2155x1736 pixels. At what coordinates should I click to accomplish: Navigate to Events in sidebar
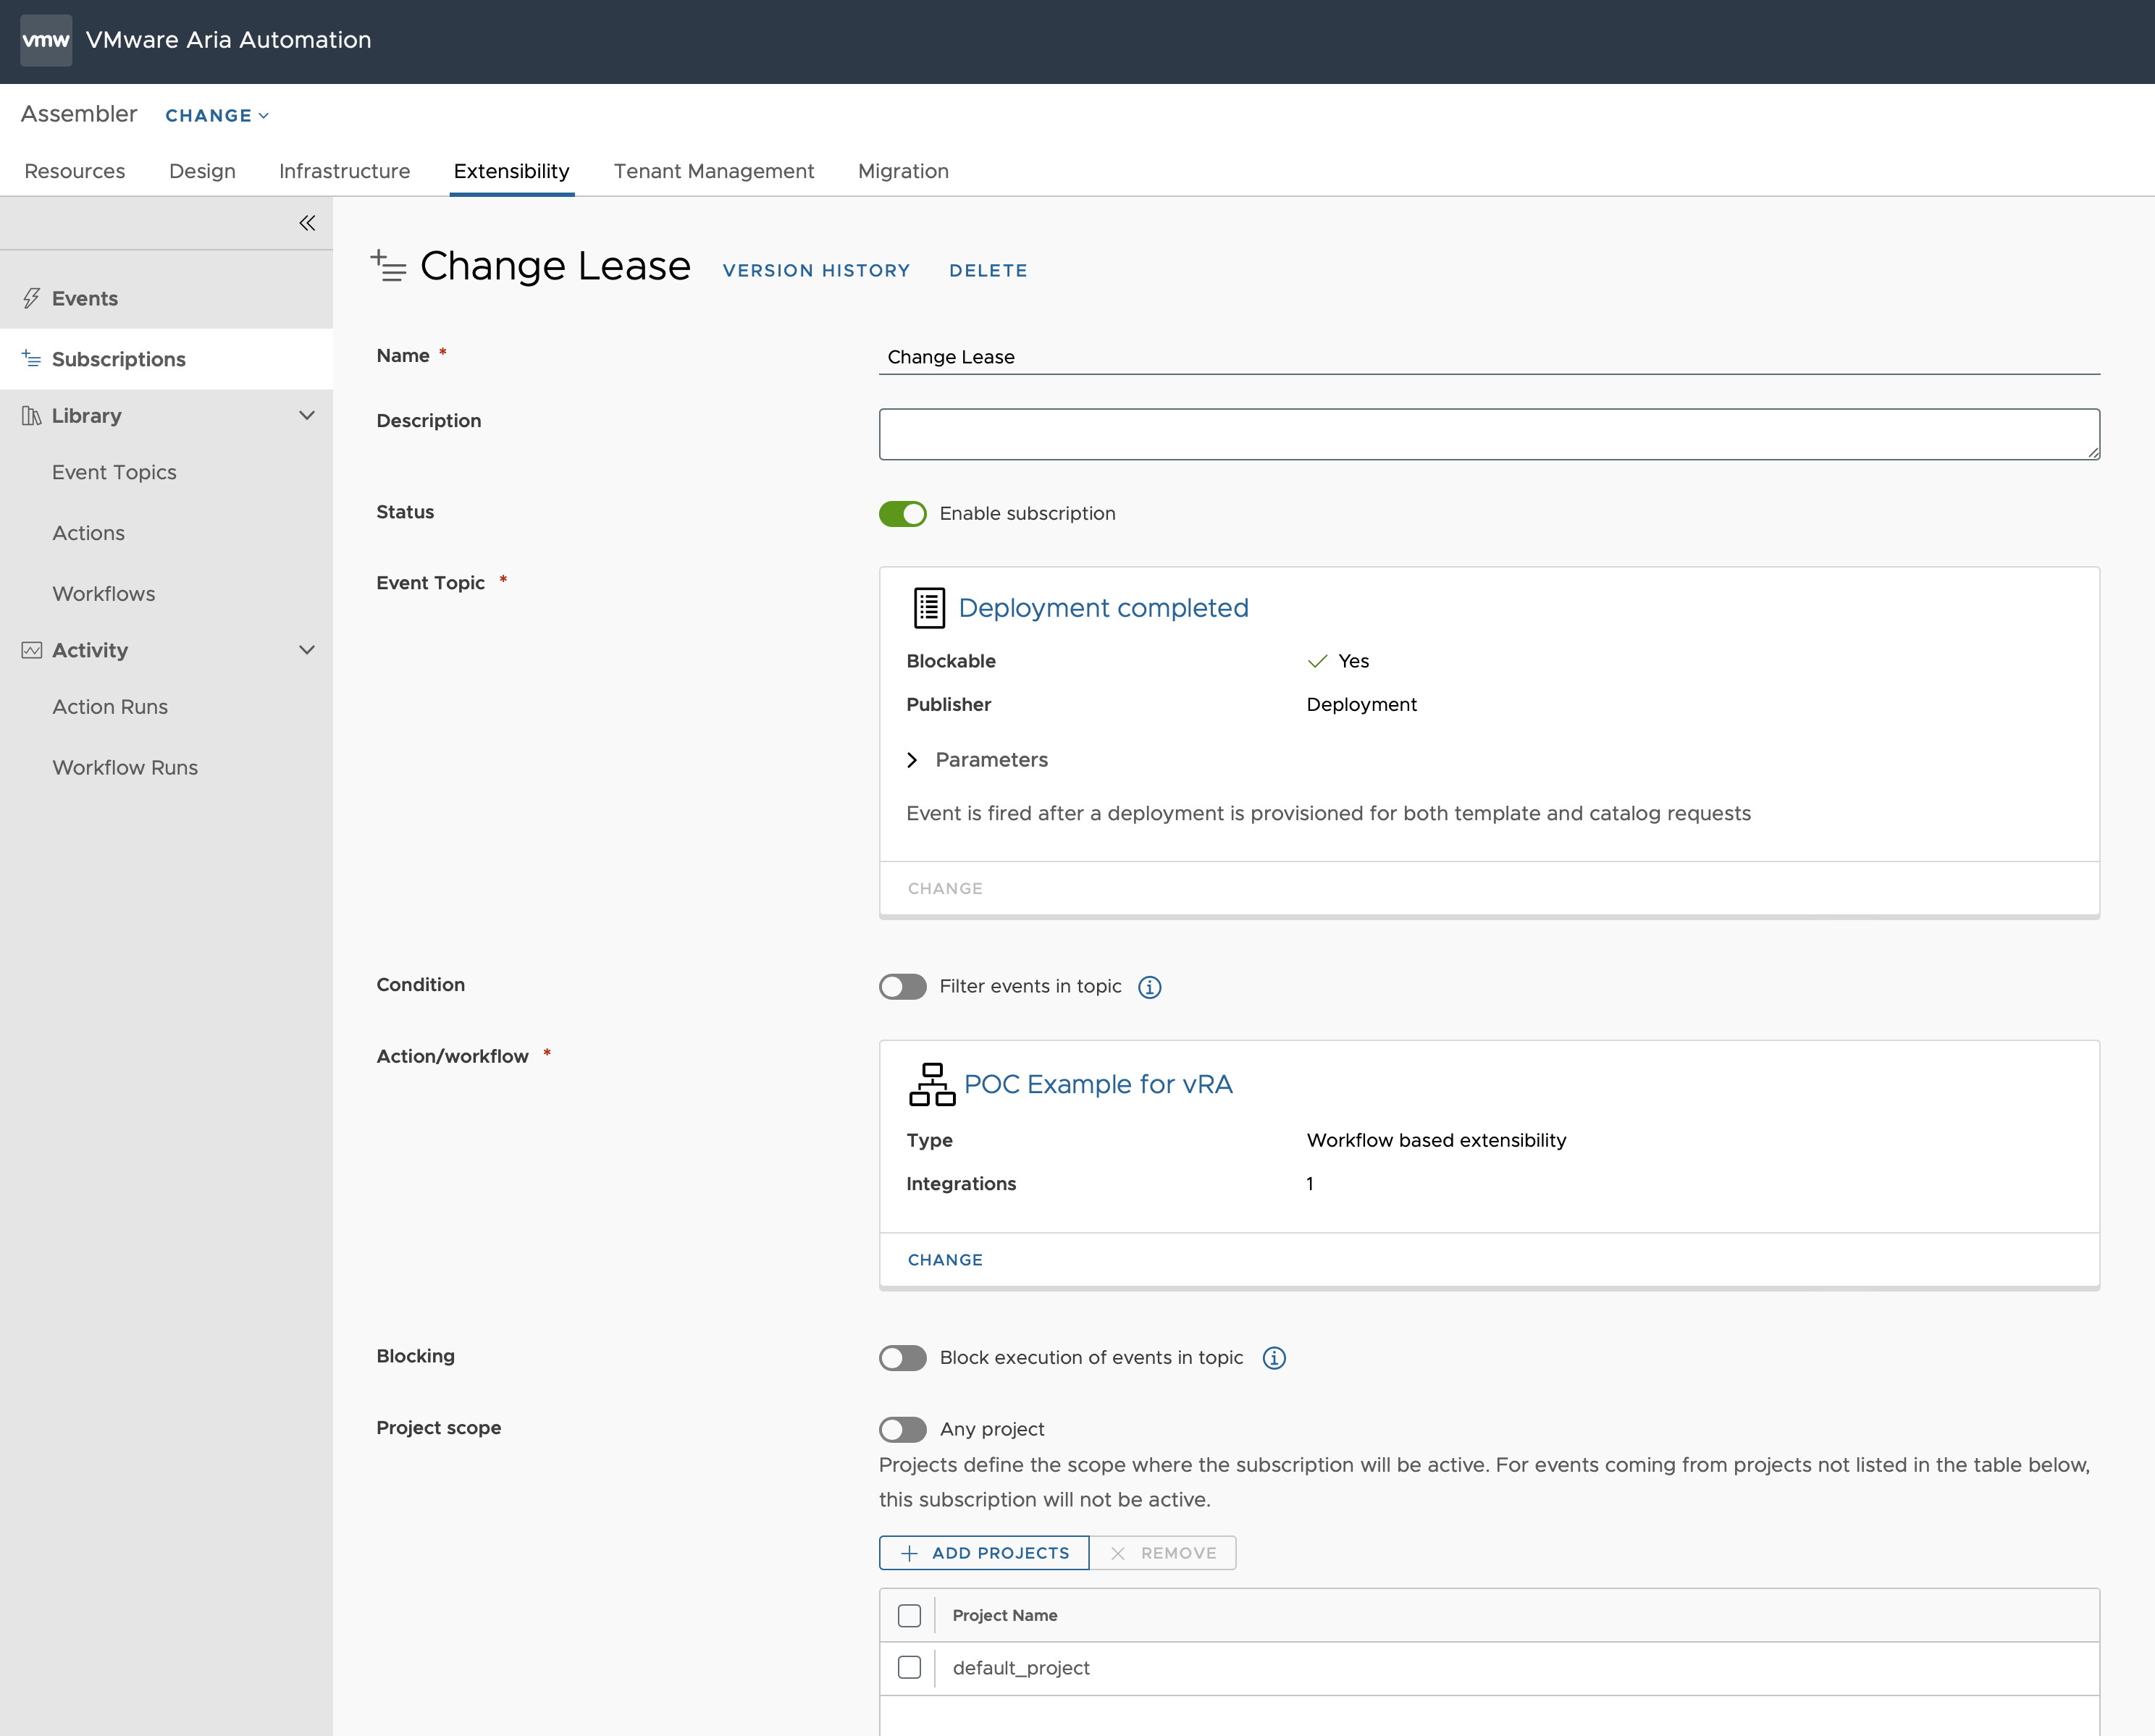[166, 298]
